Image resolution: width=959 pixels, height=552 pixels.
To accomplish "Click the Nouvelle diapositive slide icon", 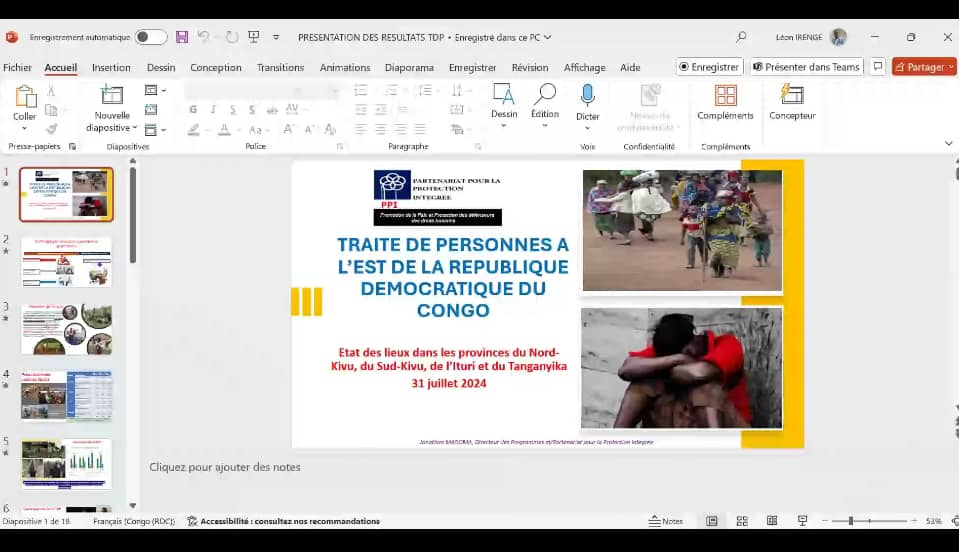I will coord(112,95).
